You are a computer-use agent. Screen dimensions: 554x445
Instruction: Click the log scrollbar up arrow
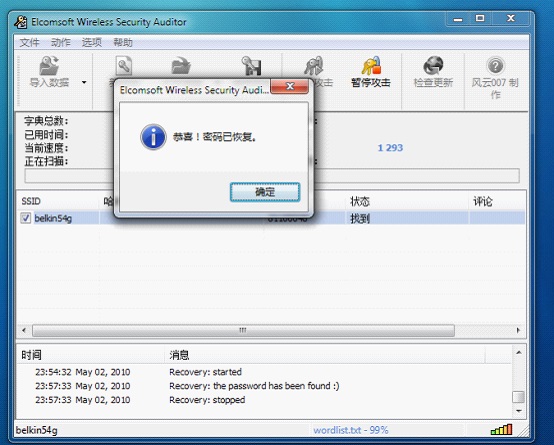coord(518,352)
